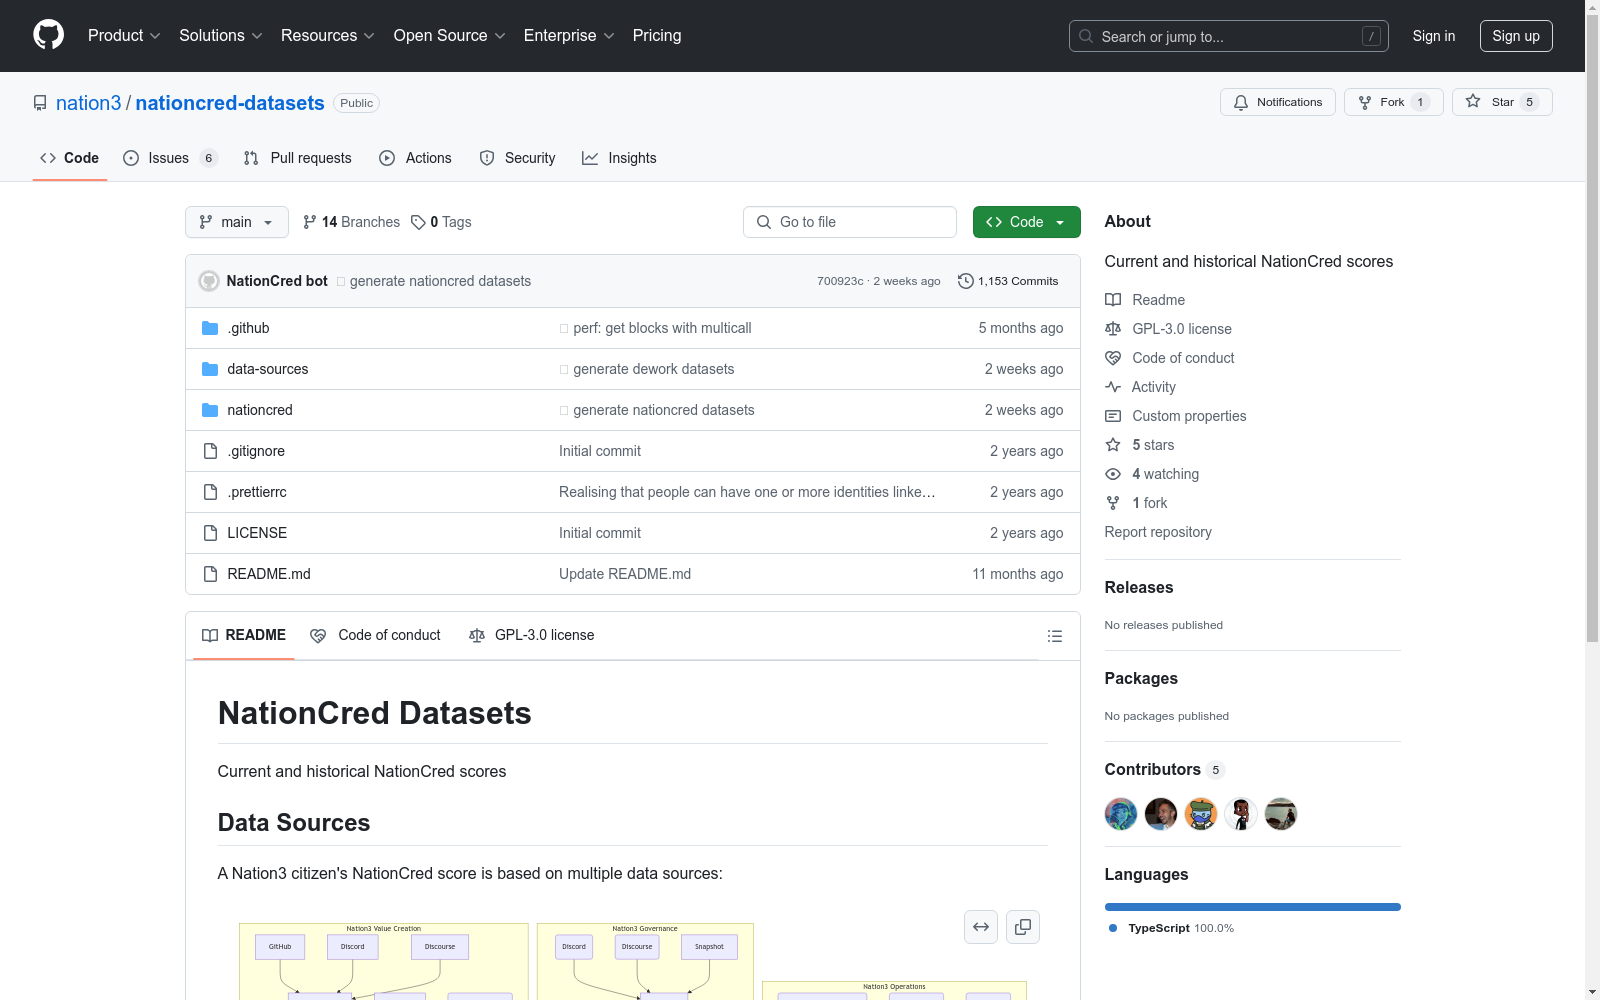Open the last contributor avatar
Image resolution: width=1600 pixels, height=1000 pixels.
(x=1281, y=814)
